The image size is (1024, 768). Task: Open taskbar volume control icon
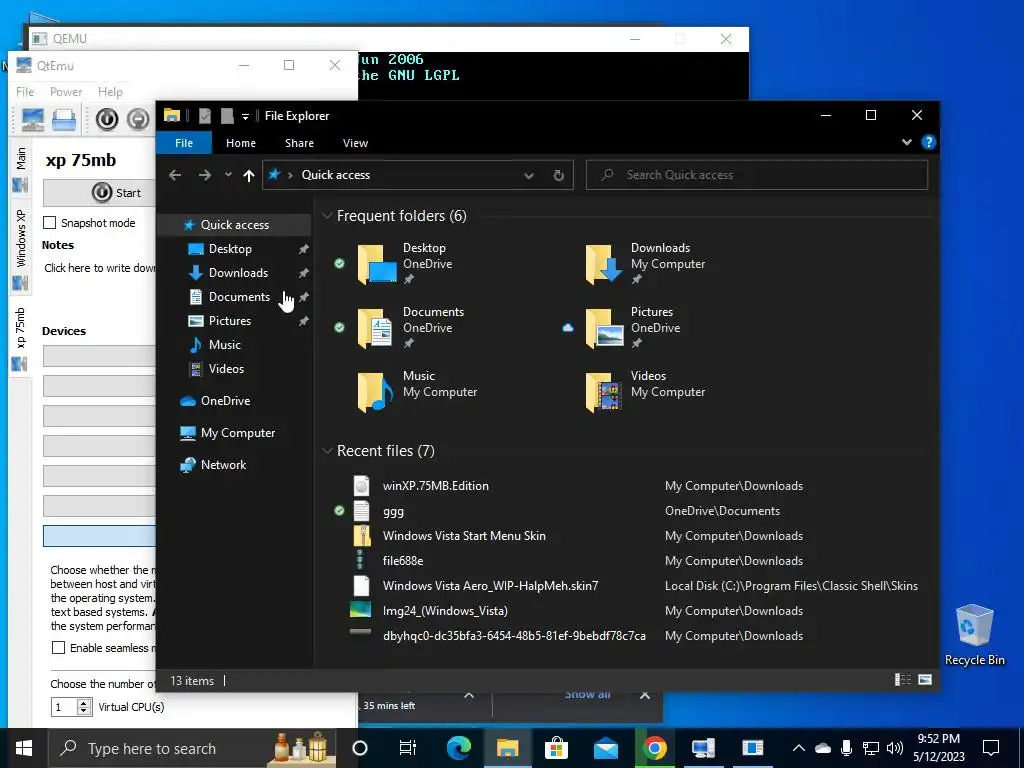[895, 748]
